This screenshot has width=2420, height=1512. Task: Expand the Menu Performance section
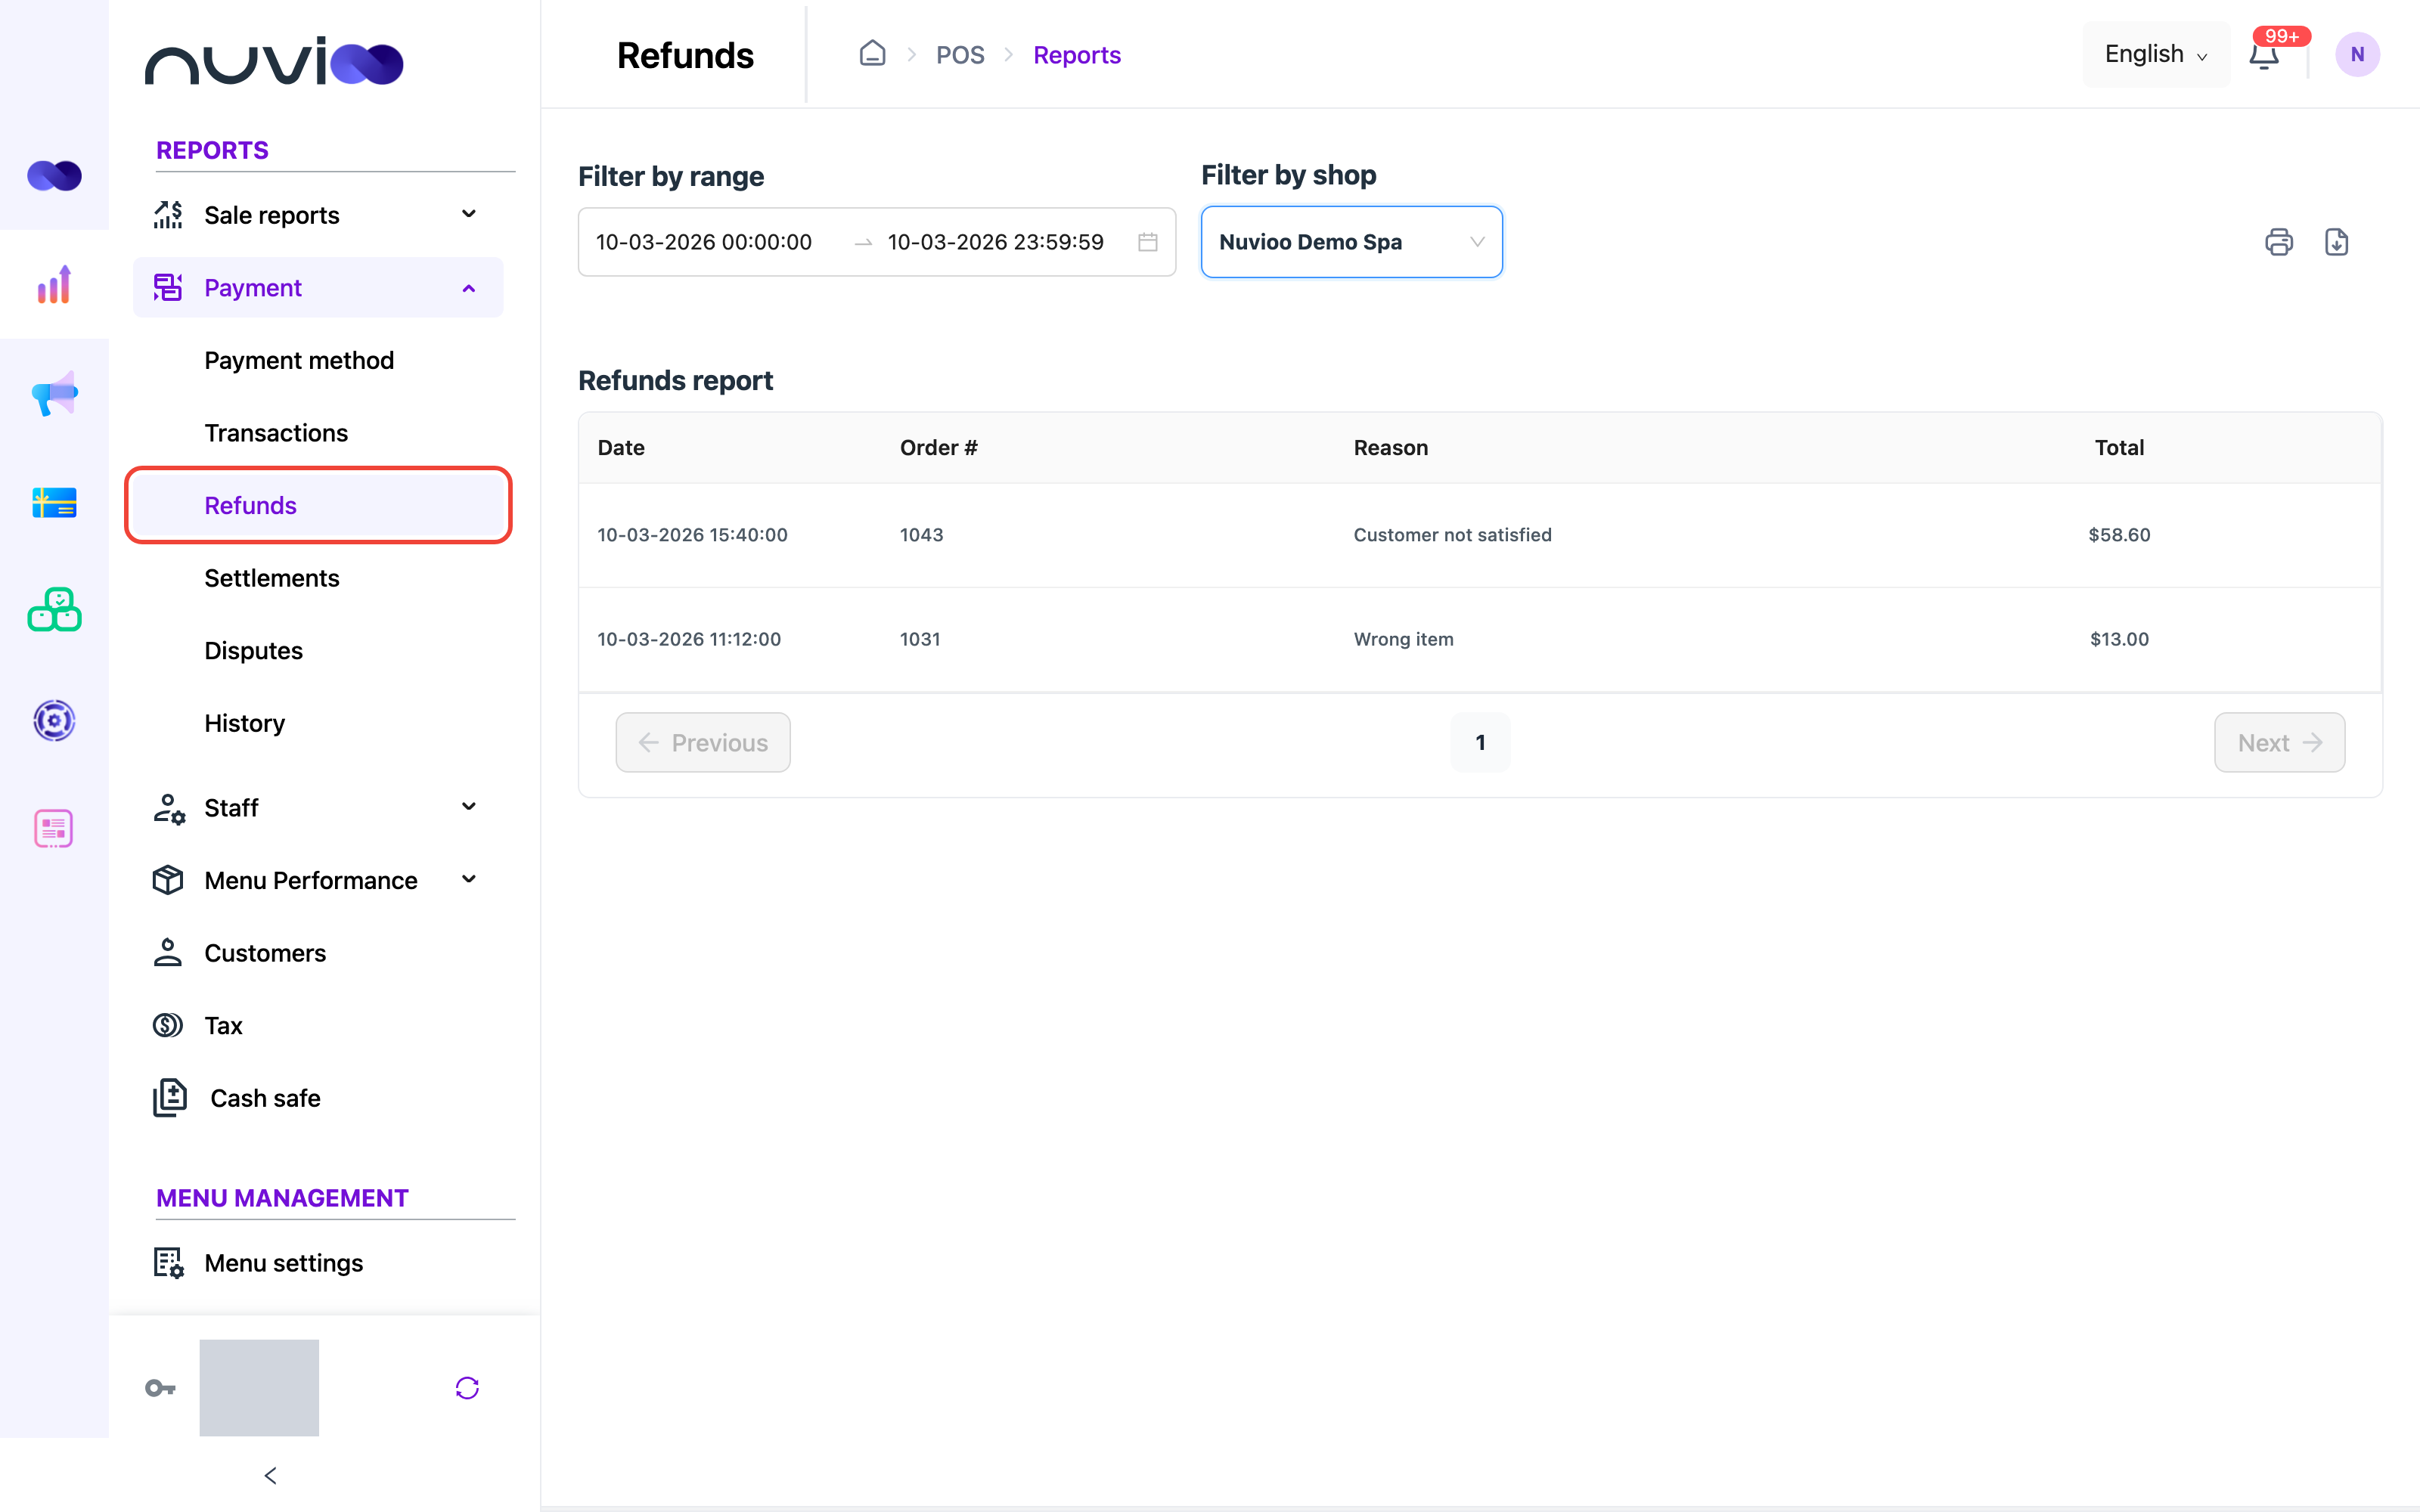tap(318, 880)
